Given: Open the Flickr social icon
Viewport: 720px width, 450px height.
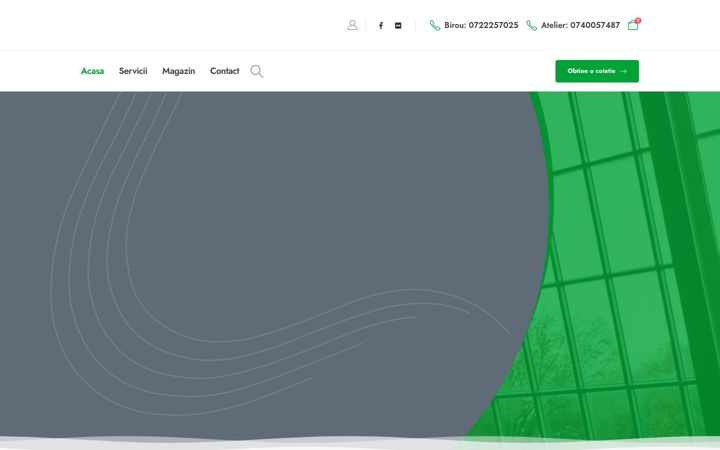Looking at the screenshot, I should click(x=398, y=26).
